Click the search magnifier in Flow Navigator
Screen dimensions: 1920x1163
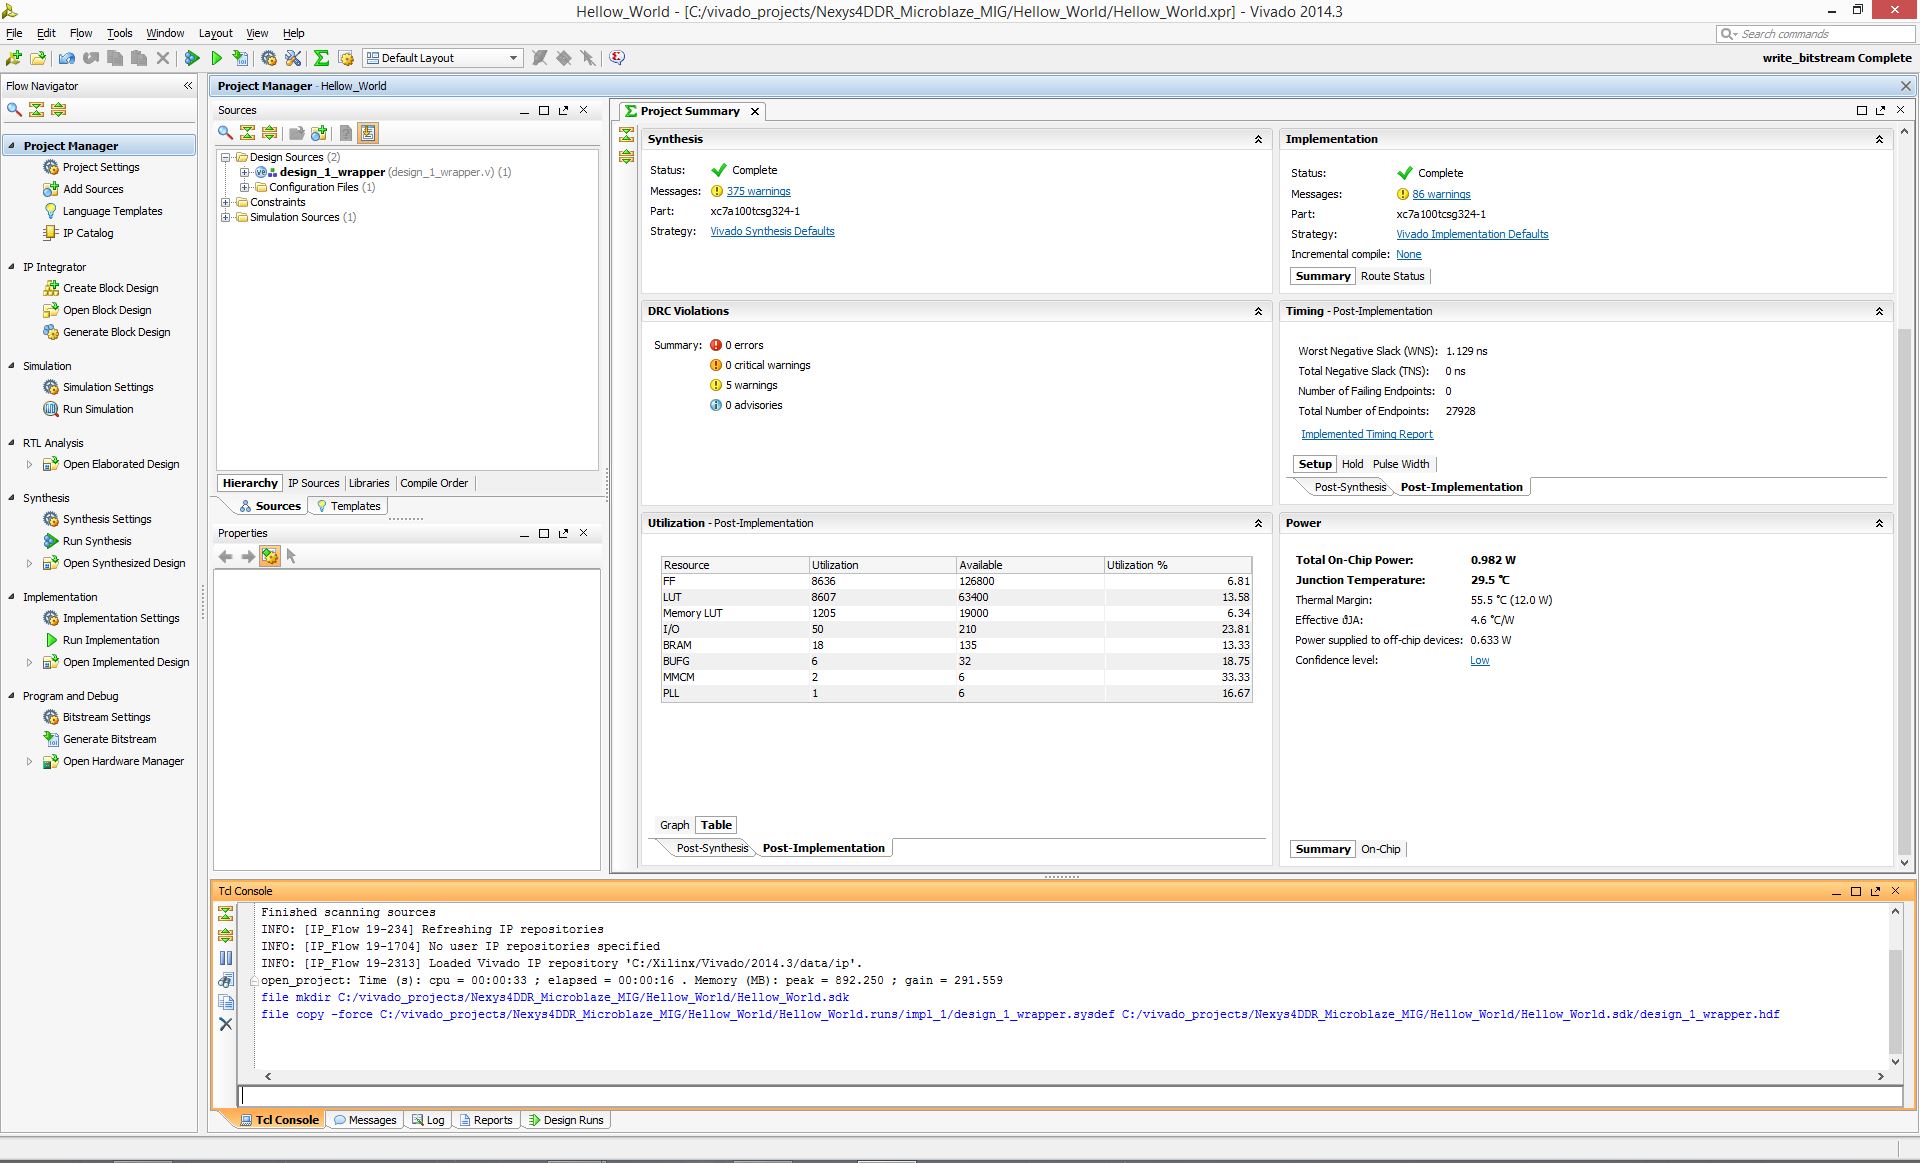coord(14,109)
